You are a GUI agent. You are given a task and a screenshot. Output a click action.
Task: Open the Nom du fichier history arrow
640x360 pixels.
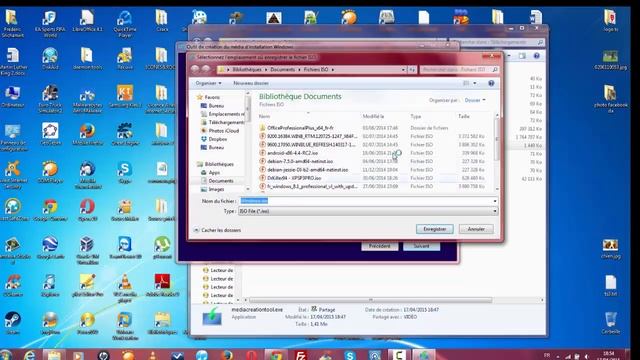click(x=495, y=201)
